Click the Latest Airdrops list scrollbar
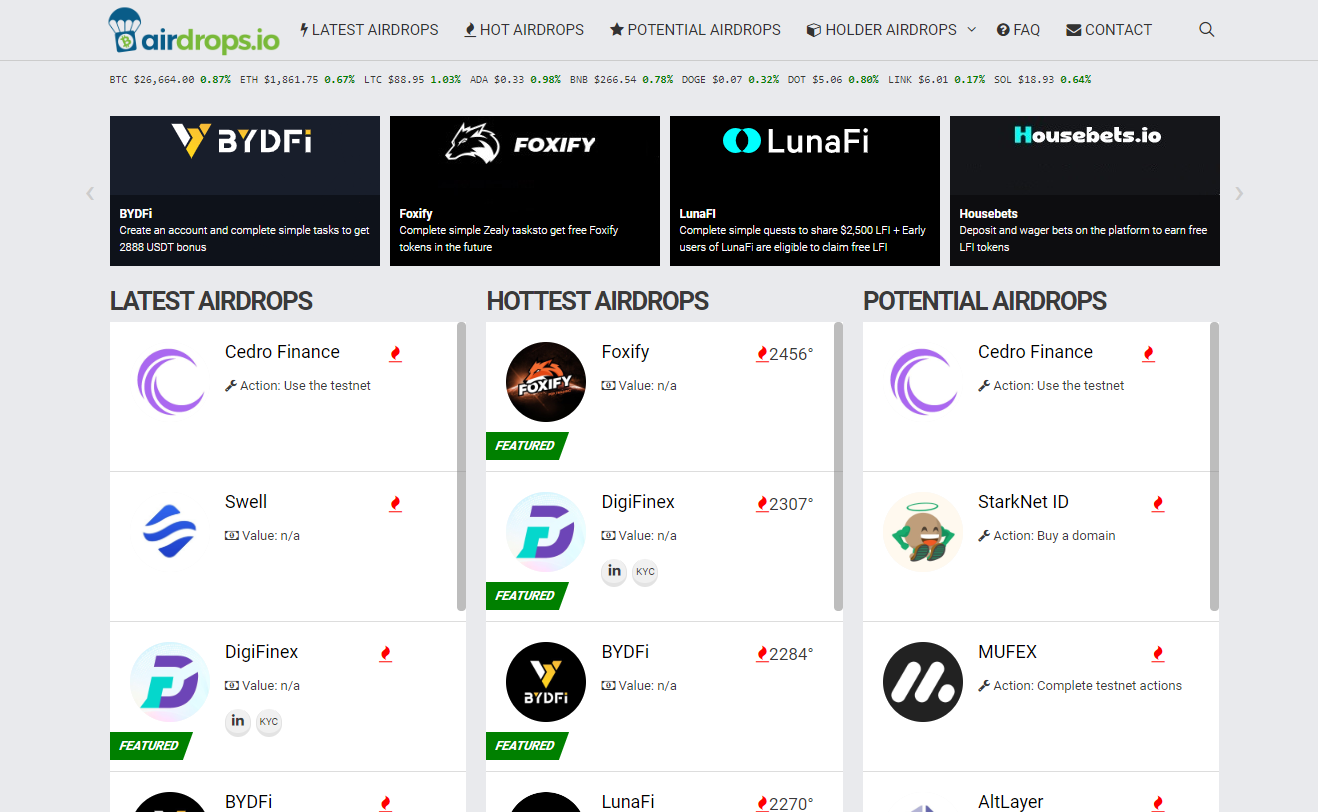 coord(461,466)
